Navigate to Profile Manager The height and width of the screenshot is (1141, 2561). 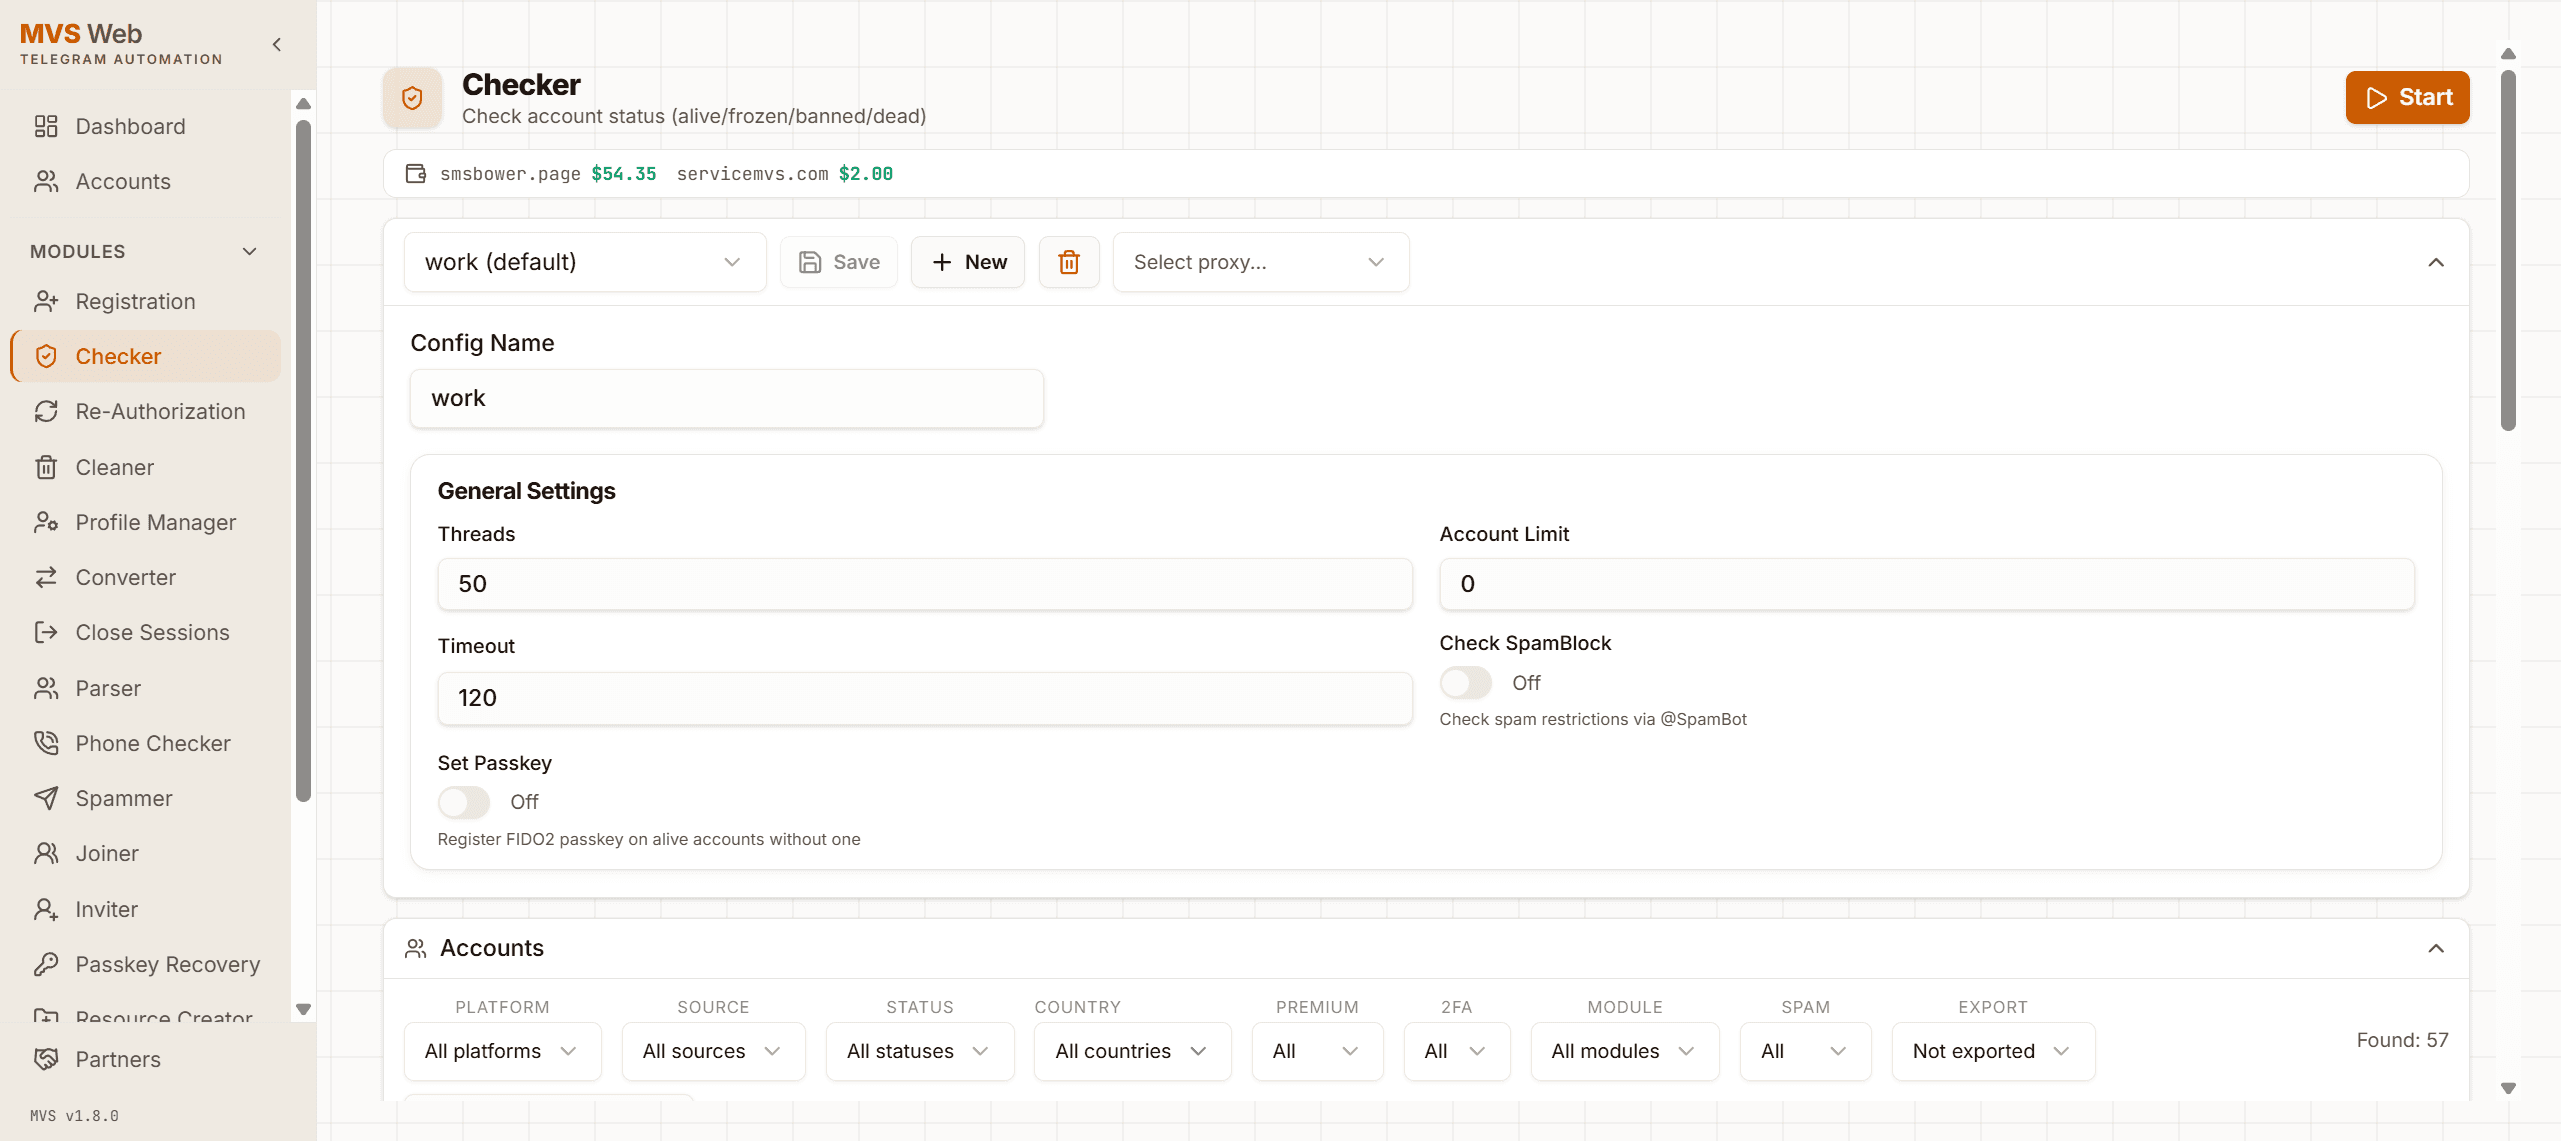pos(146,522)
